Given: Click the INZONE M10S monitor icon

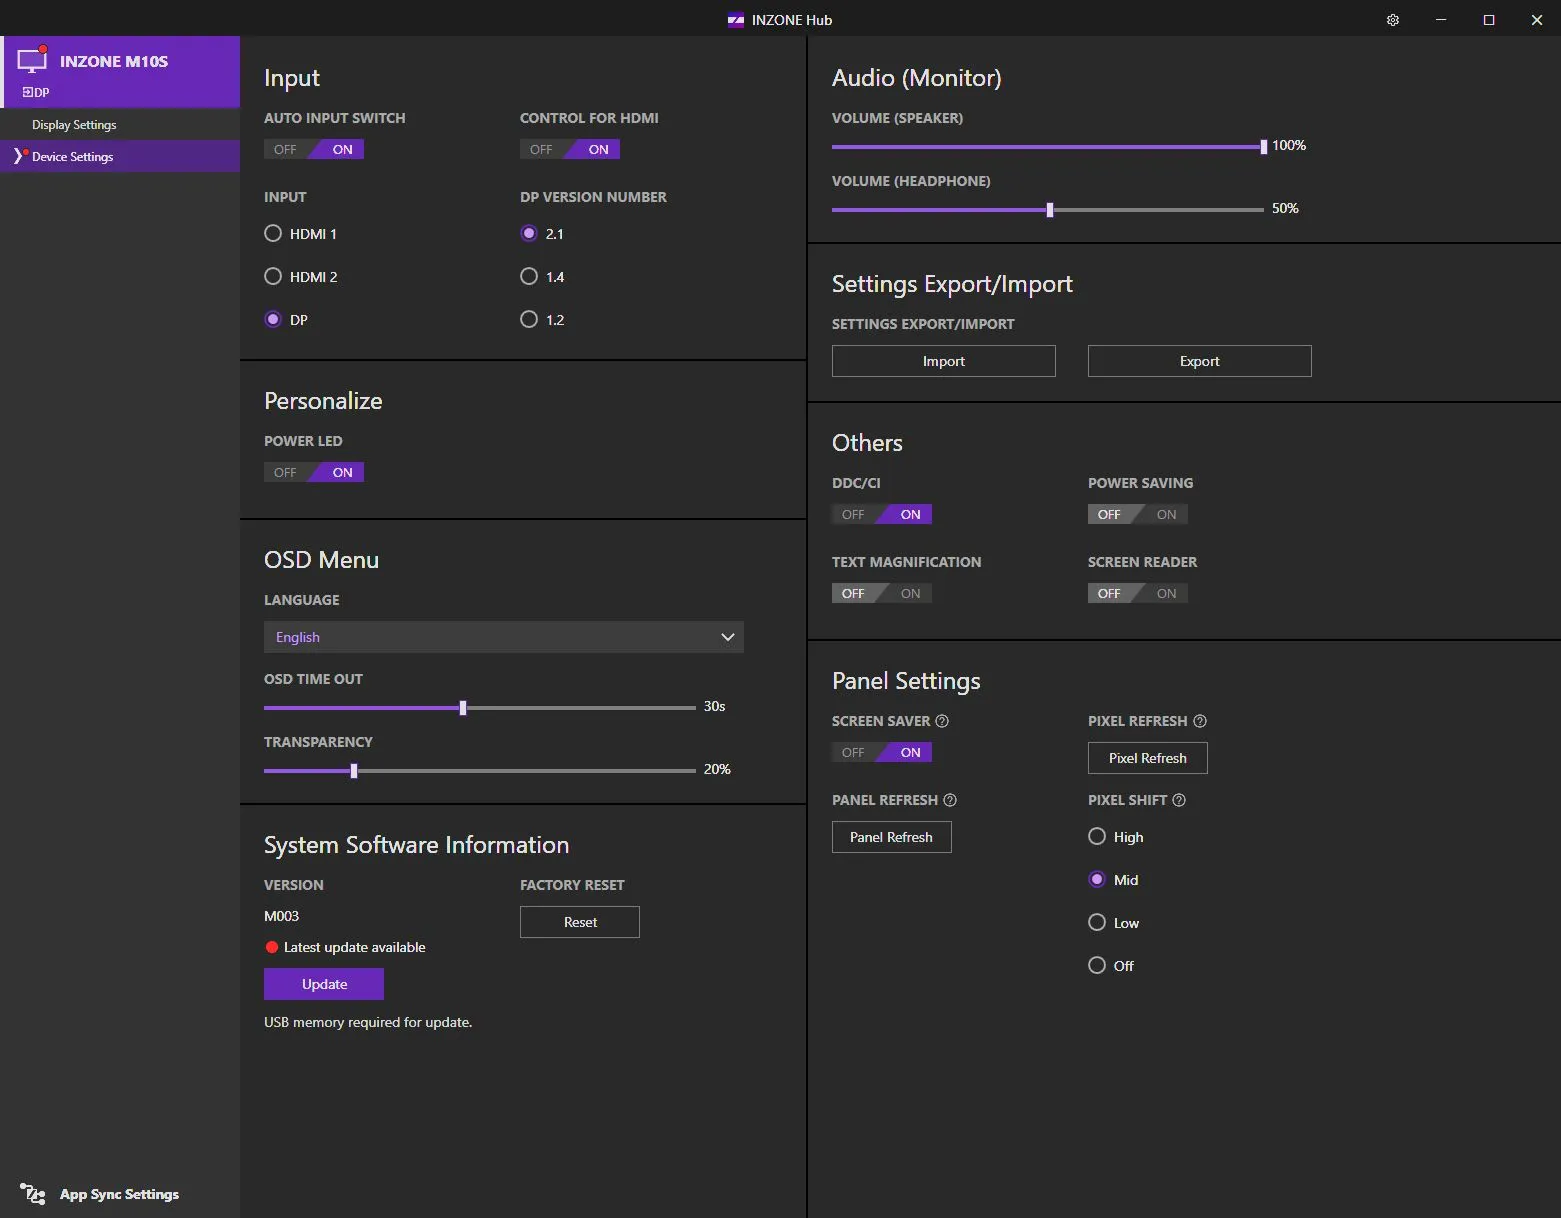Looking at the screenshot, I should [x=32, y=60].
